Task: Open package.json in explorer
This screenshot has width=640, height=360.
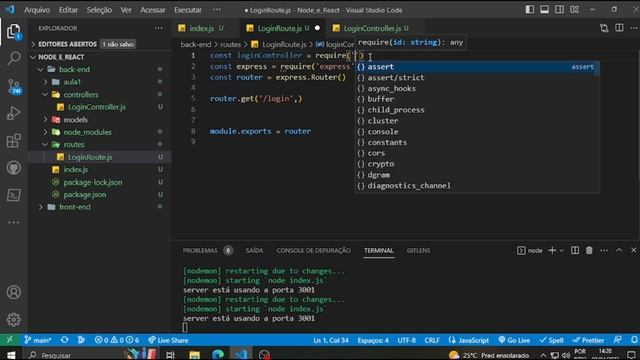Action: pos(84,195)
